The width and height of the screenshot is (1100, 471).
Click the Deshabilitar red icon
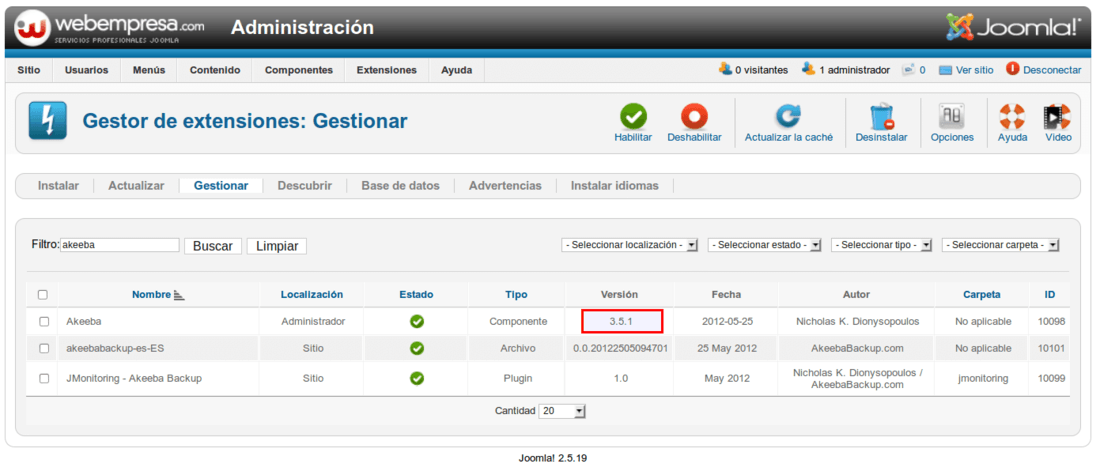coord(694,116)
